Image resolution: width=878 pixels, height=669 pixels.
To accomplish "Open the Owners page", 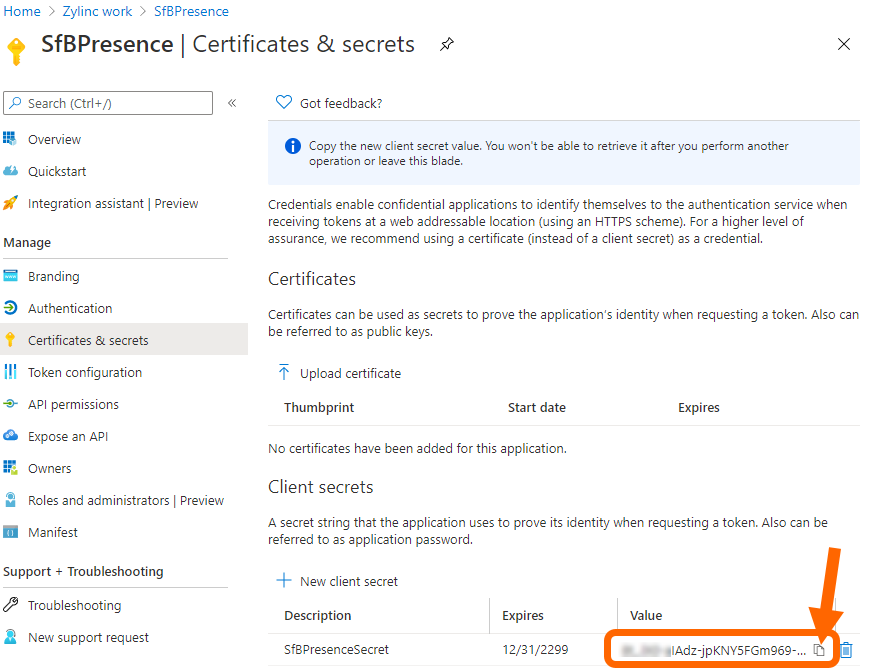I will click(x=50, y=468).
